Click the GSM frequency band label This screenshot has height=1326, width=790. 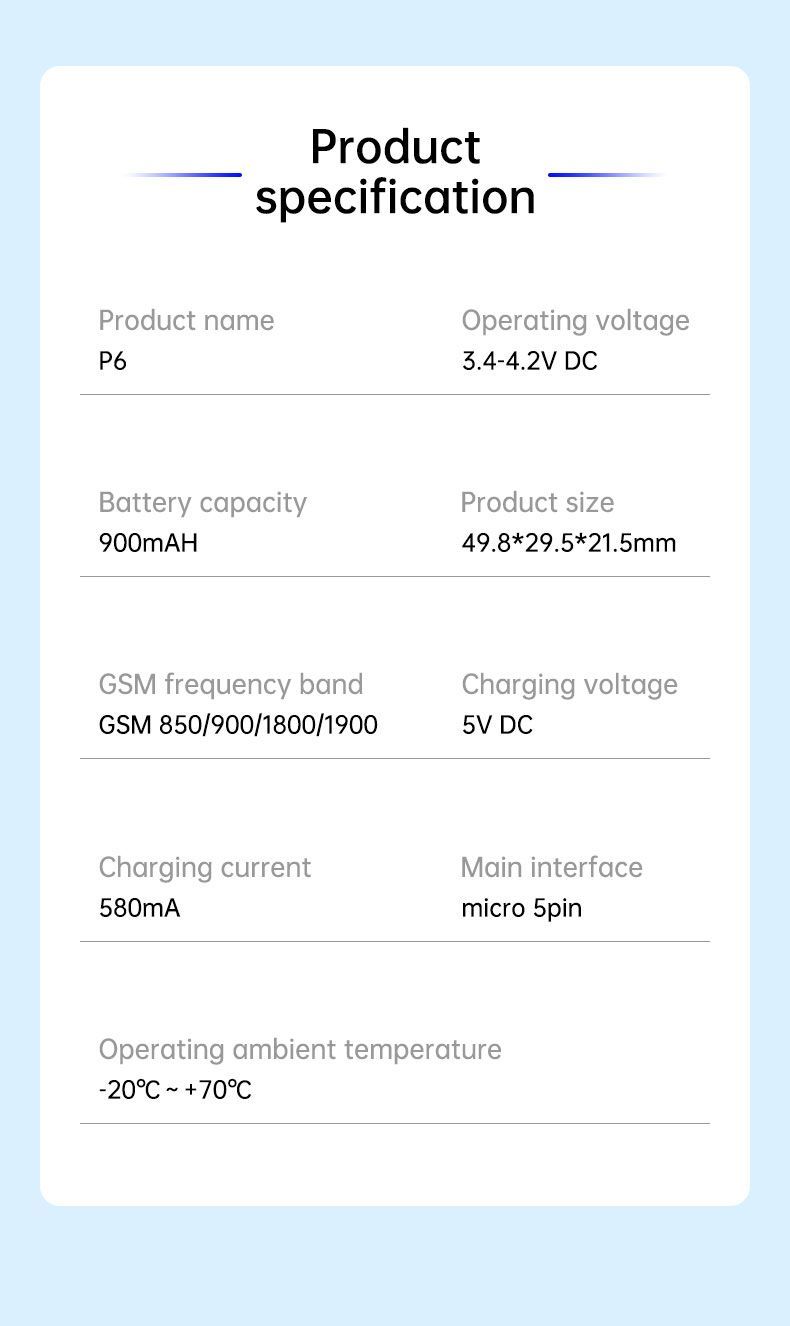tap(230, 684)
